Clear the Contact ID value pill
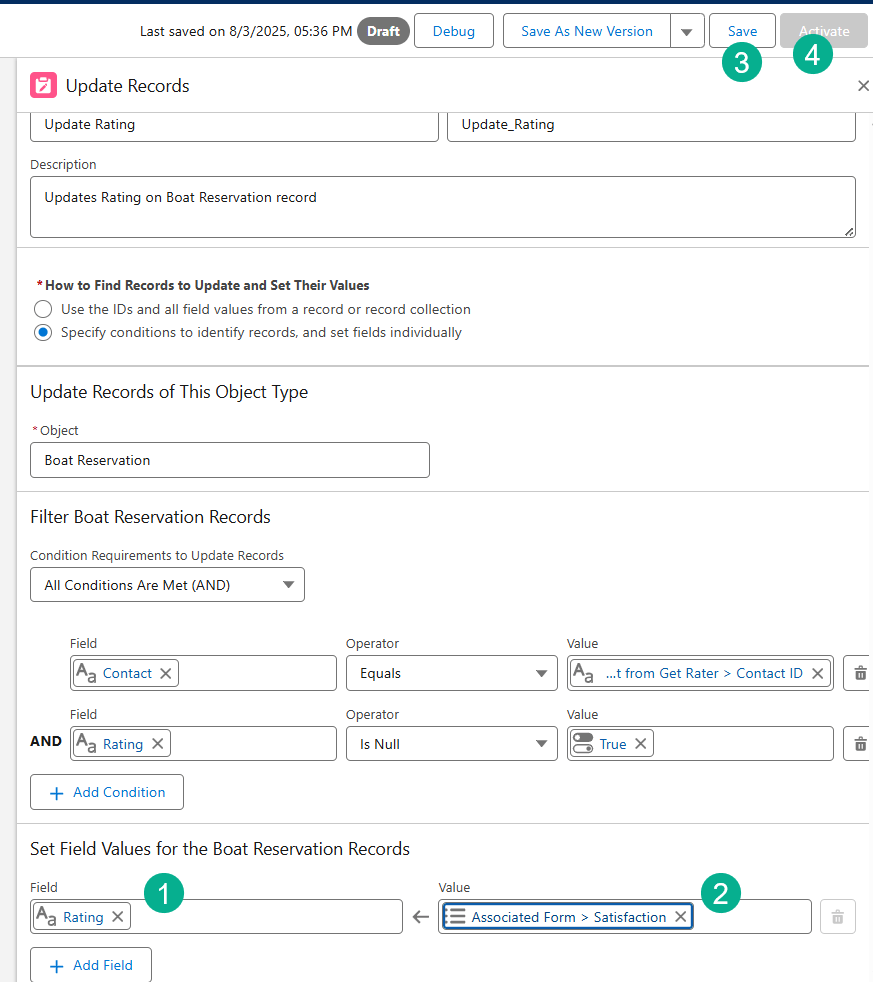This screenshot has width=873, height=982. [817, 674]
